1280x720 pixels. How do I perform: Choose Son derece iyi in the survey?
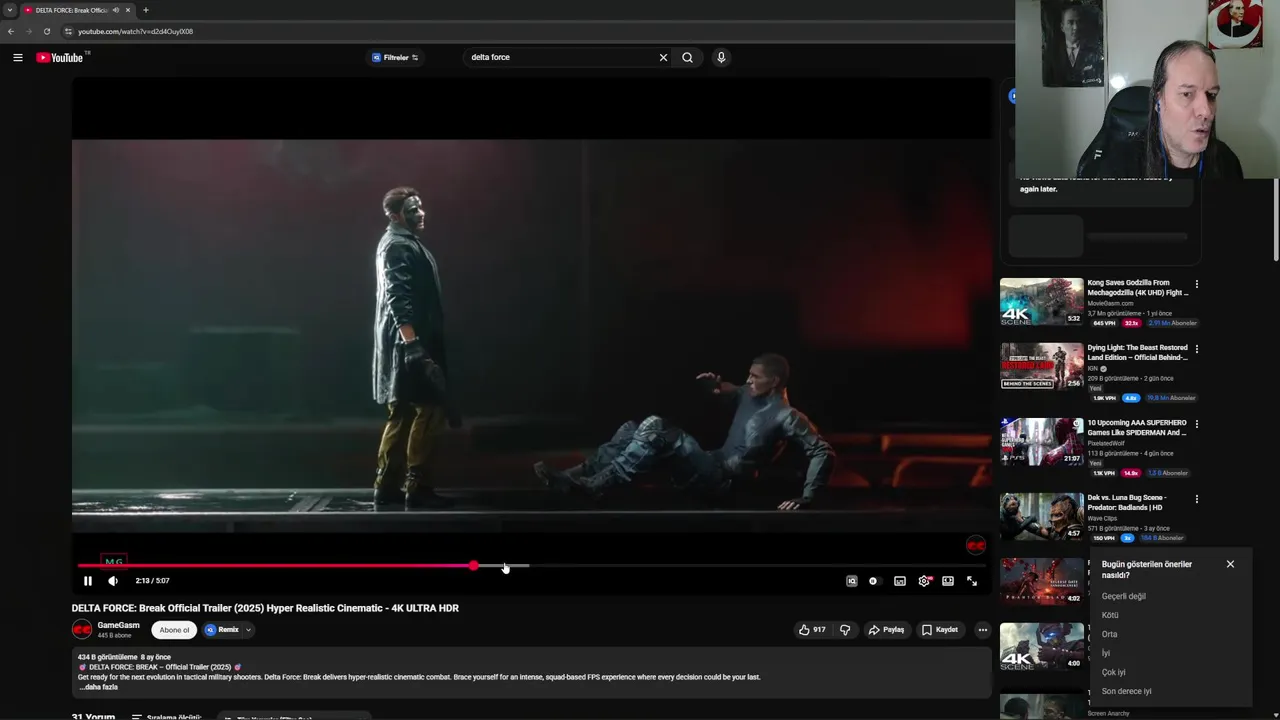click(x=1126, y=692)
